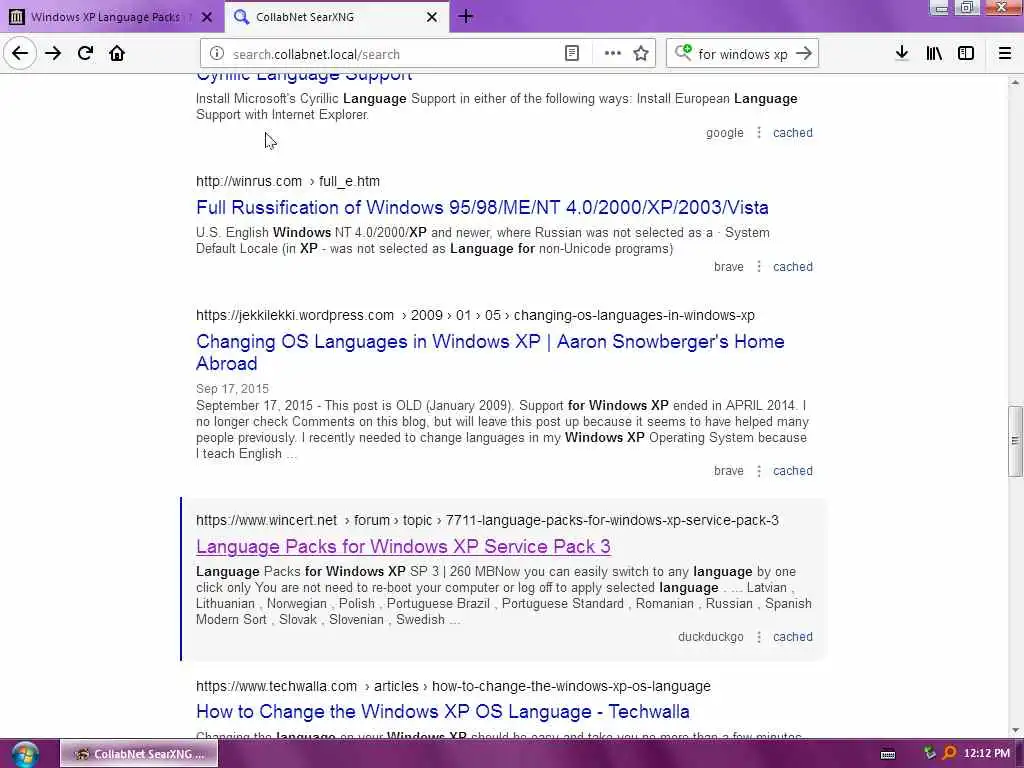Toggle reader view in address bar
Image resolution: width=1024 pixels, height=768 pixels.
click(x=571, y=54)
